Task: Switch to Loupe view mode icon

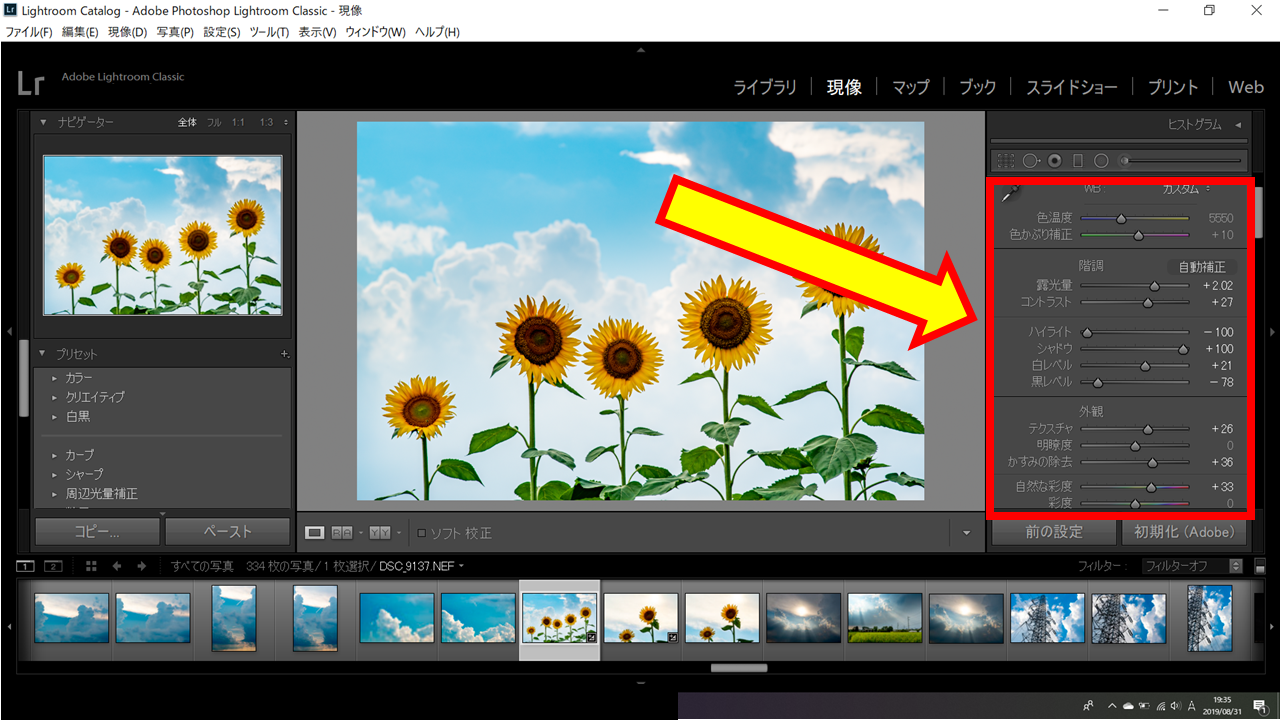Action: [314, 533]
